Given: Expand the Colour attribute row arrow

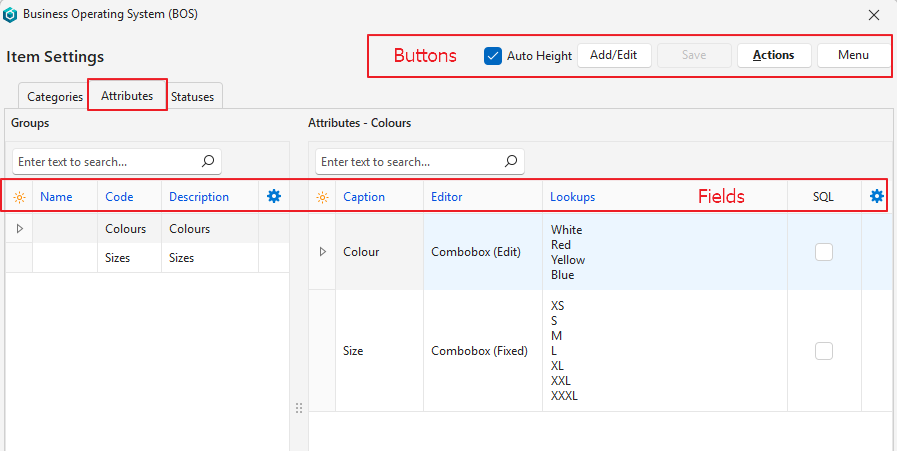Looking at the screenshot, I should coord(322,252).
